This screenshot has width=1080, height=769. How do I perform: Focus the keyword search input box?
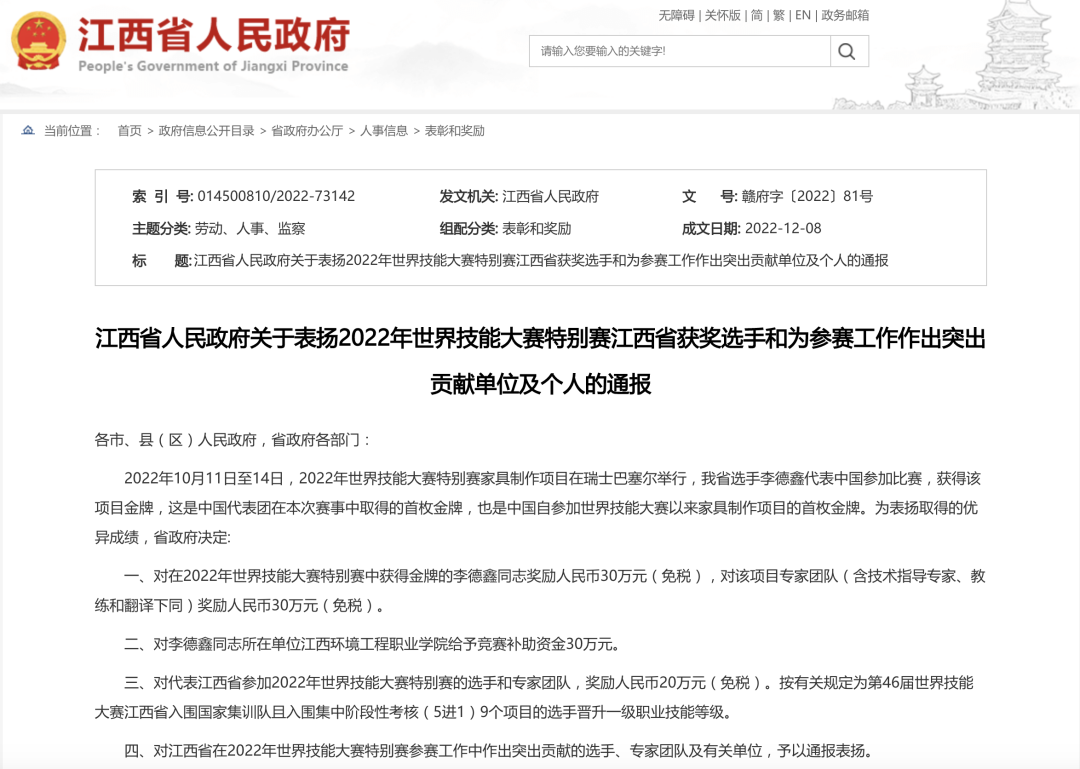(678, 51)
